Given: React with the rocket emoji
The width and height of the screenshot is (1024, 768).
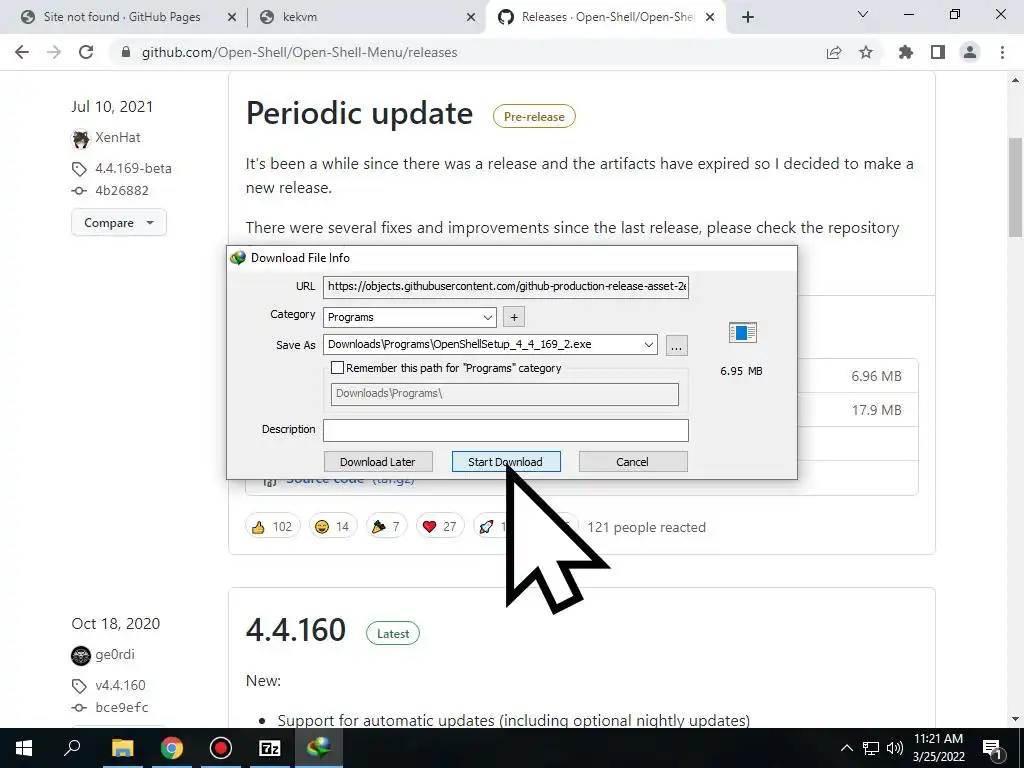Looking at the screenshot, I should click(x=487, y=526).
